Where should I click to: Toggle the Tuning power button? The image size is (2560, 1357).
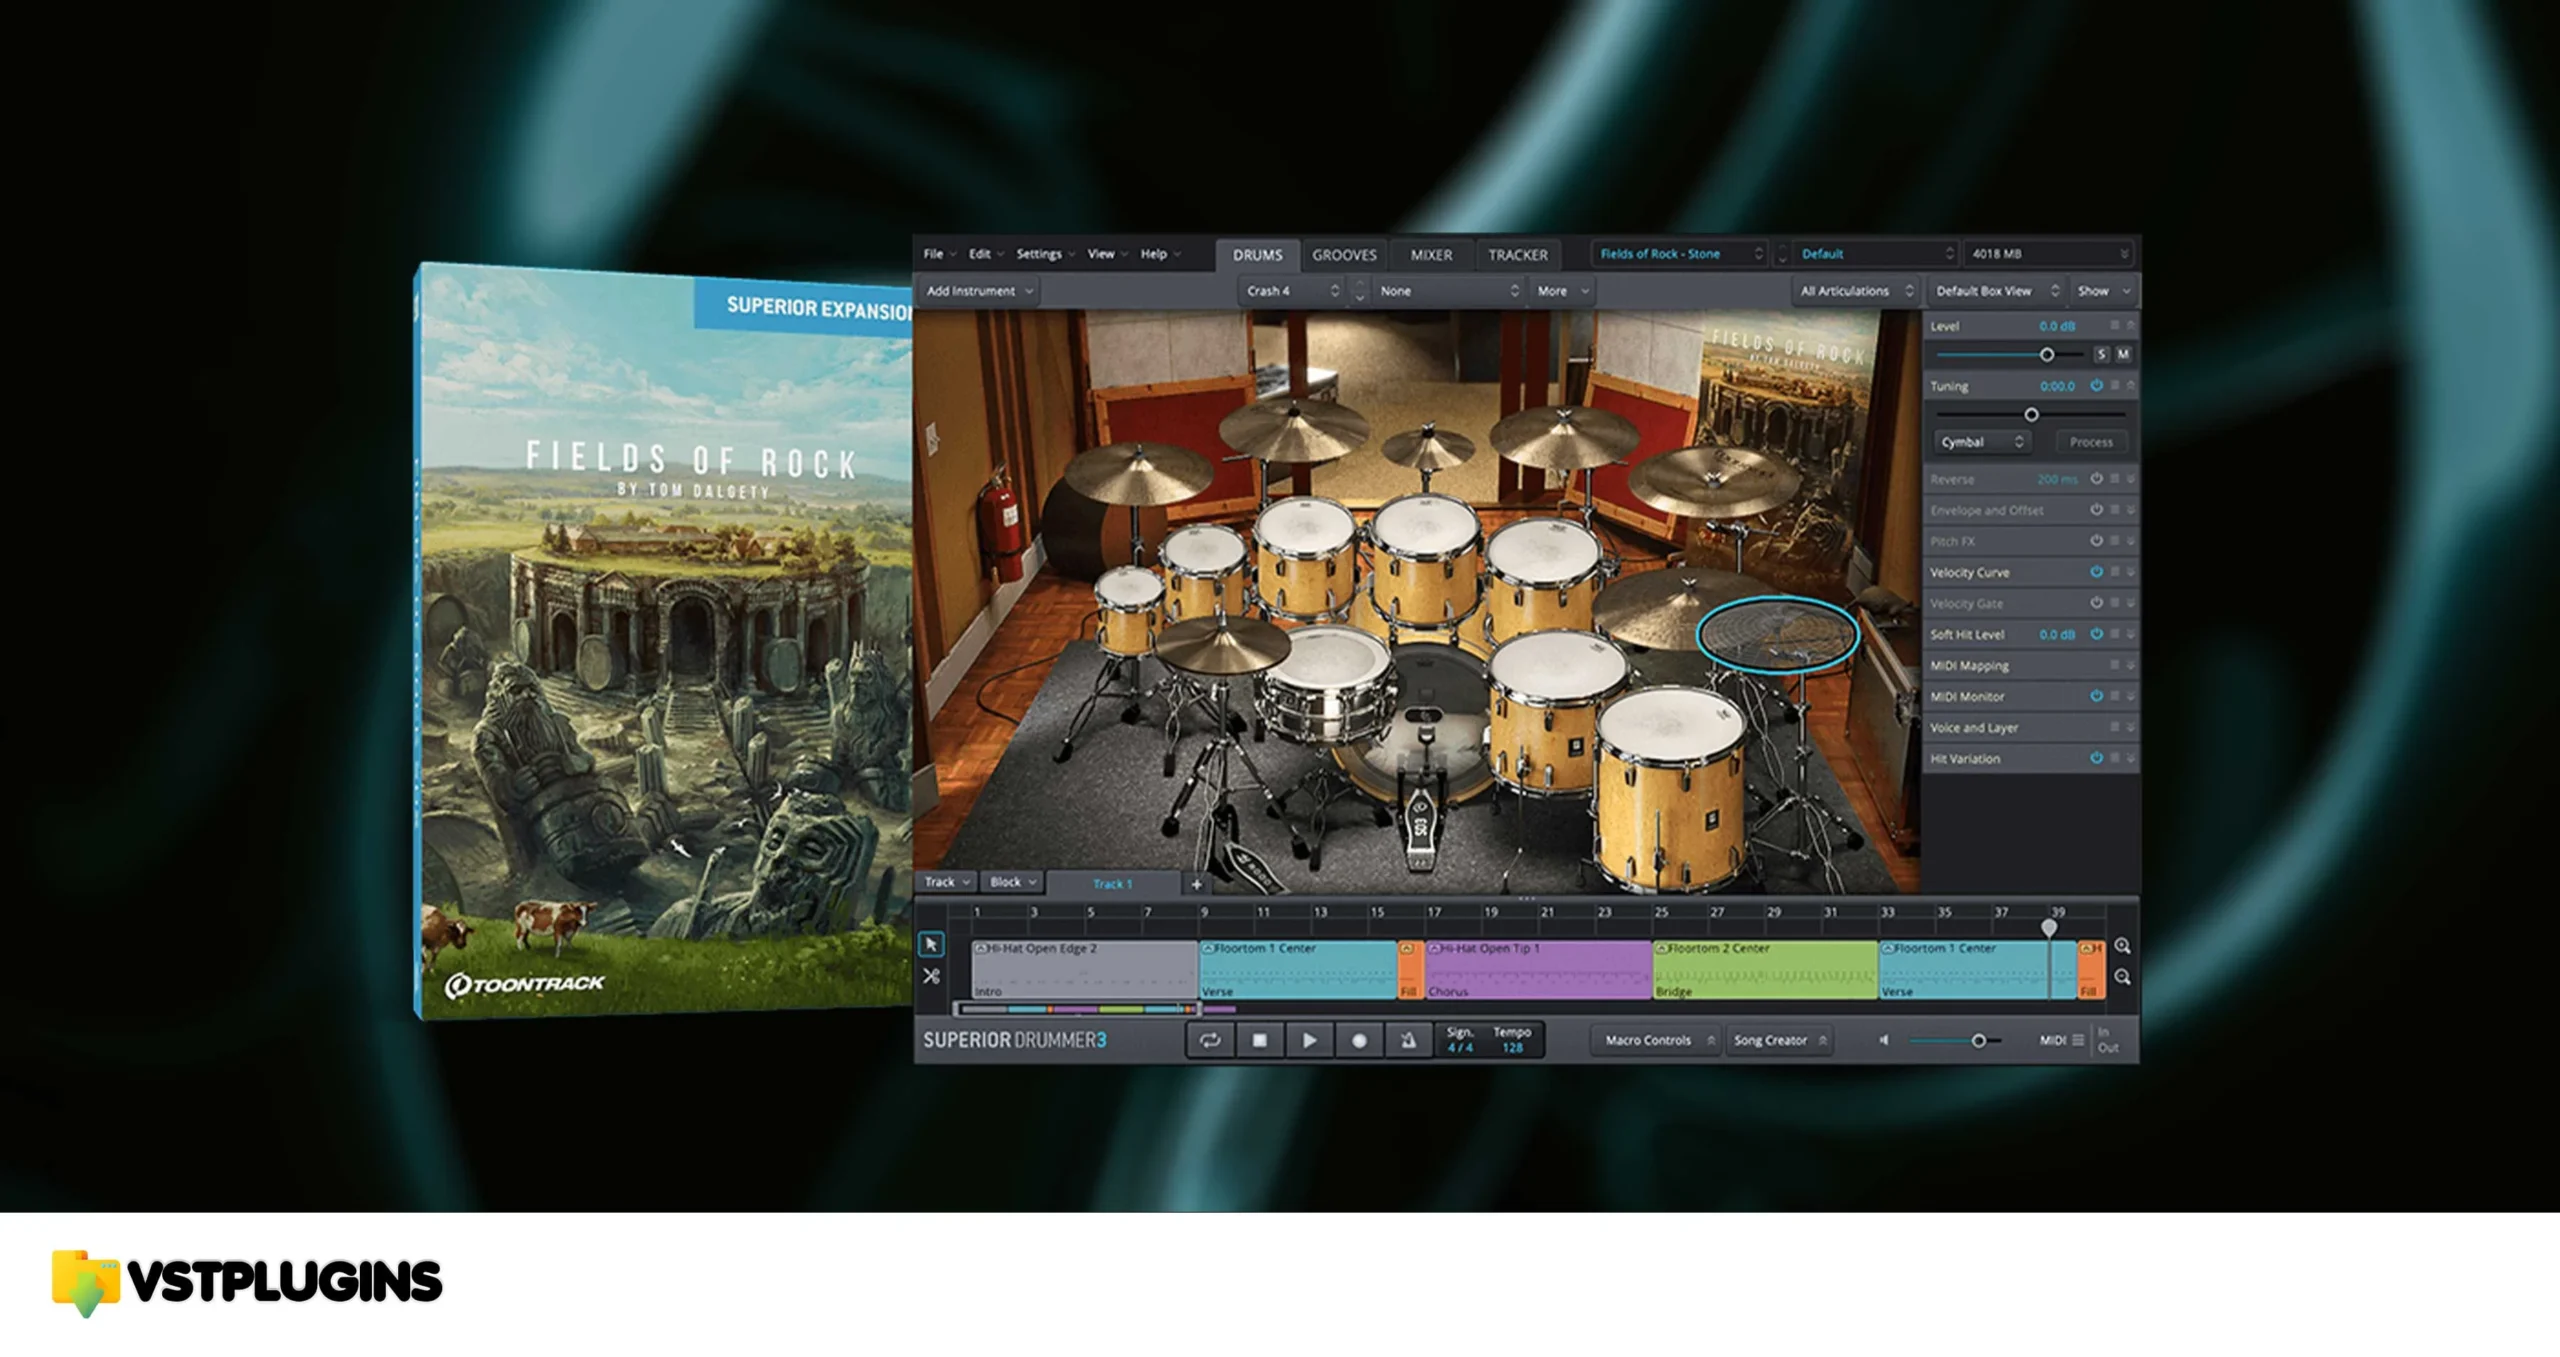(2096, 385)
